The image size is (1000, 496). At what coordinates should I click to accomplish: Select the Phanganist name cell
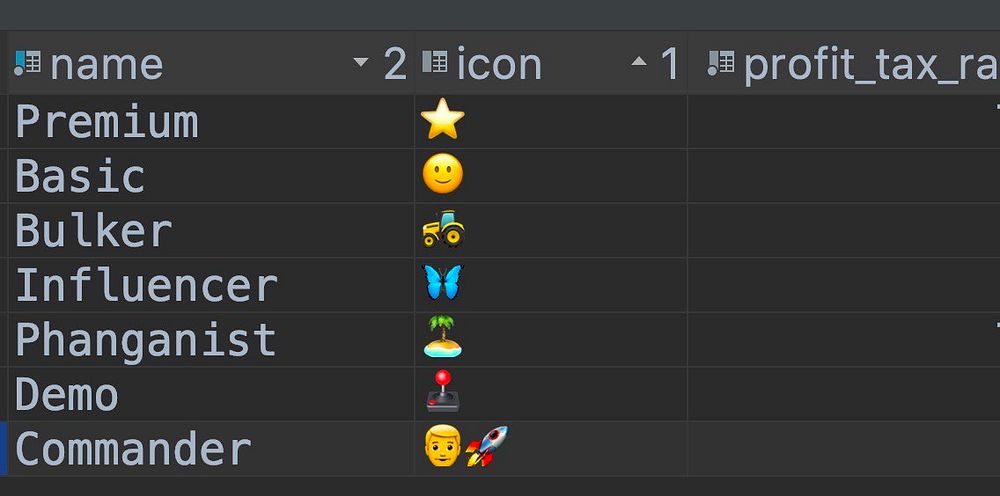(211, 339)
